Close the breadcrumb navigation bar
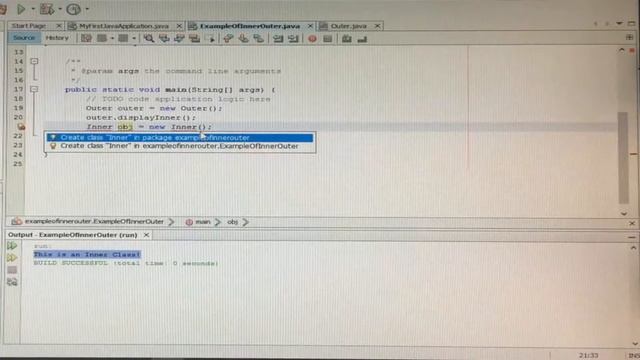This screenshot has height=360, width=640. [632, 223]
